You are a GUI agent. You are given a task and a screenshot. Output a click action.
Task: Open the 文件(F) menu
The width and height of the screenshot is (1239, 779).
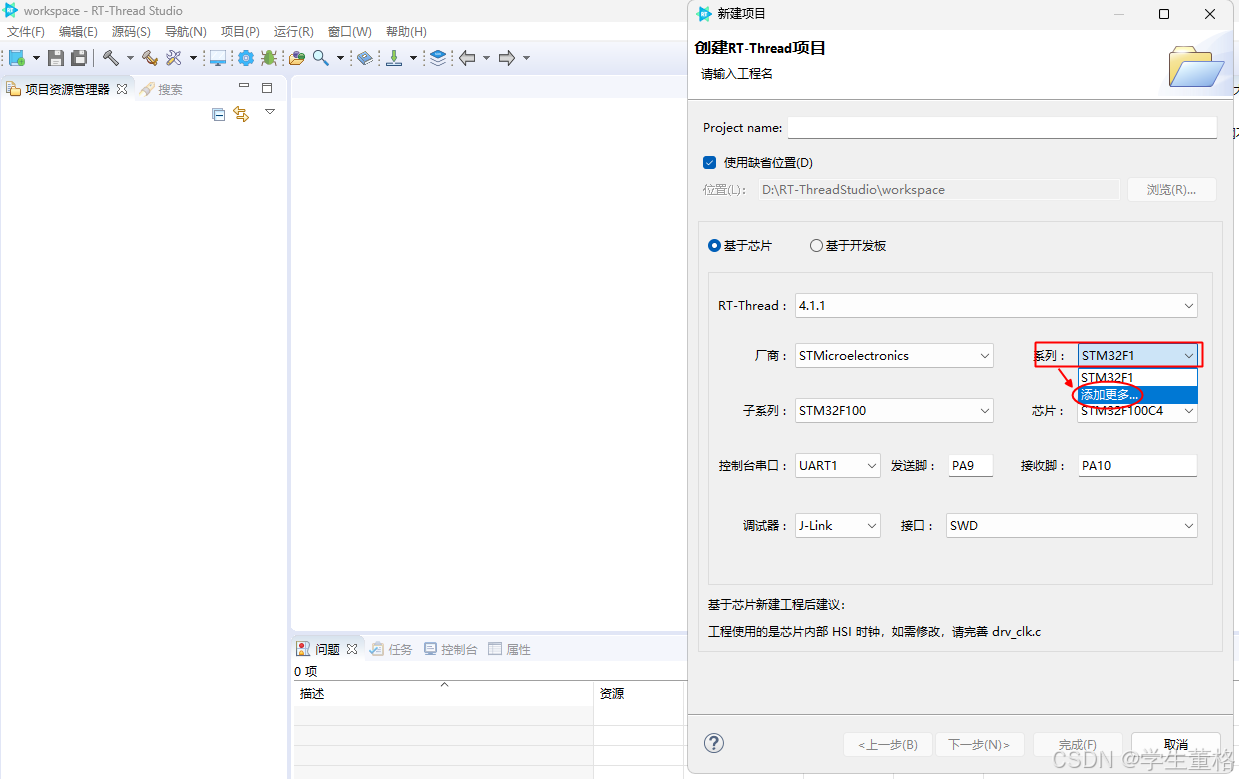tap(26, 32)
